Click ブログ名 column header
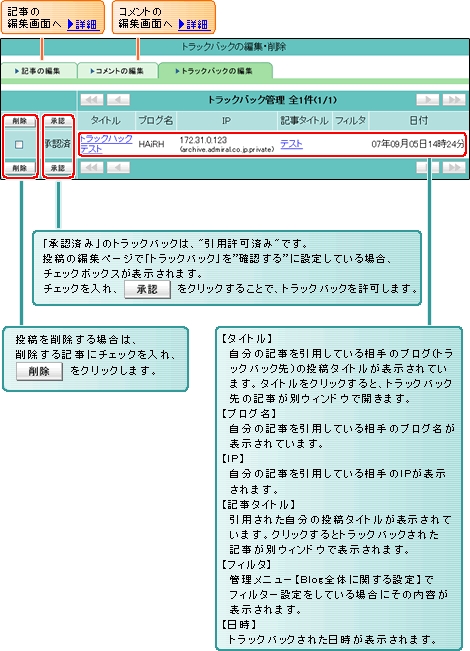Image resolution: width=470 pixels, height=651 pixels. point(156,121)
